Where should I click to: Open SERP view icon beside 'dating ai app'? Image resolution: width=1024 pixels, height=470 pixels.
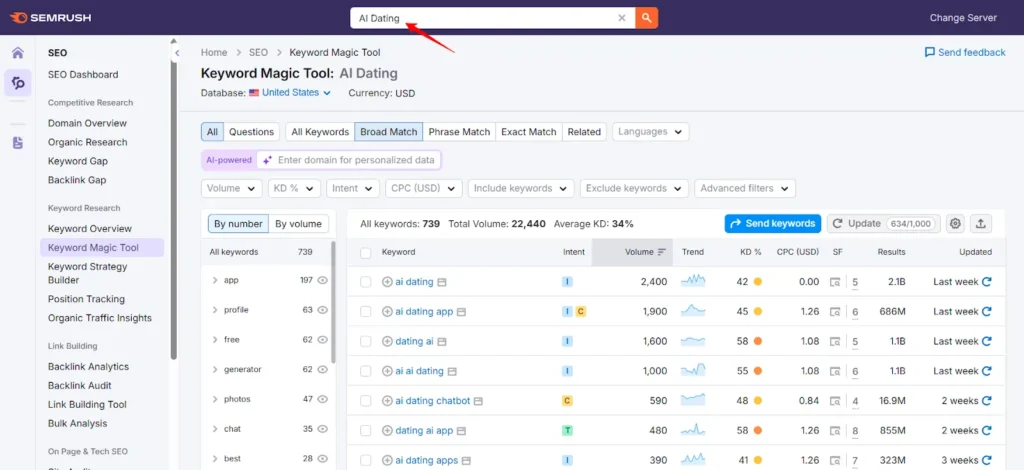tap(462, 431)
